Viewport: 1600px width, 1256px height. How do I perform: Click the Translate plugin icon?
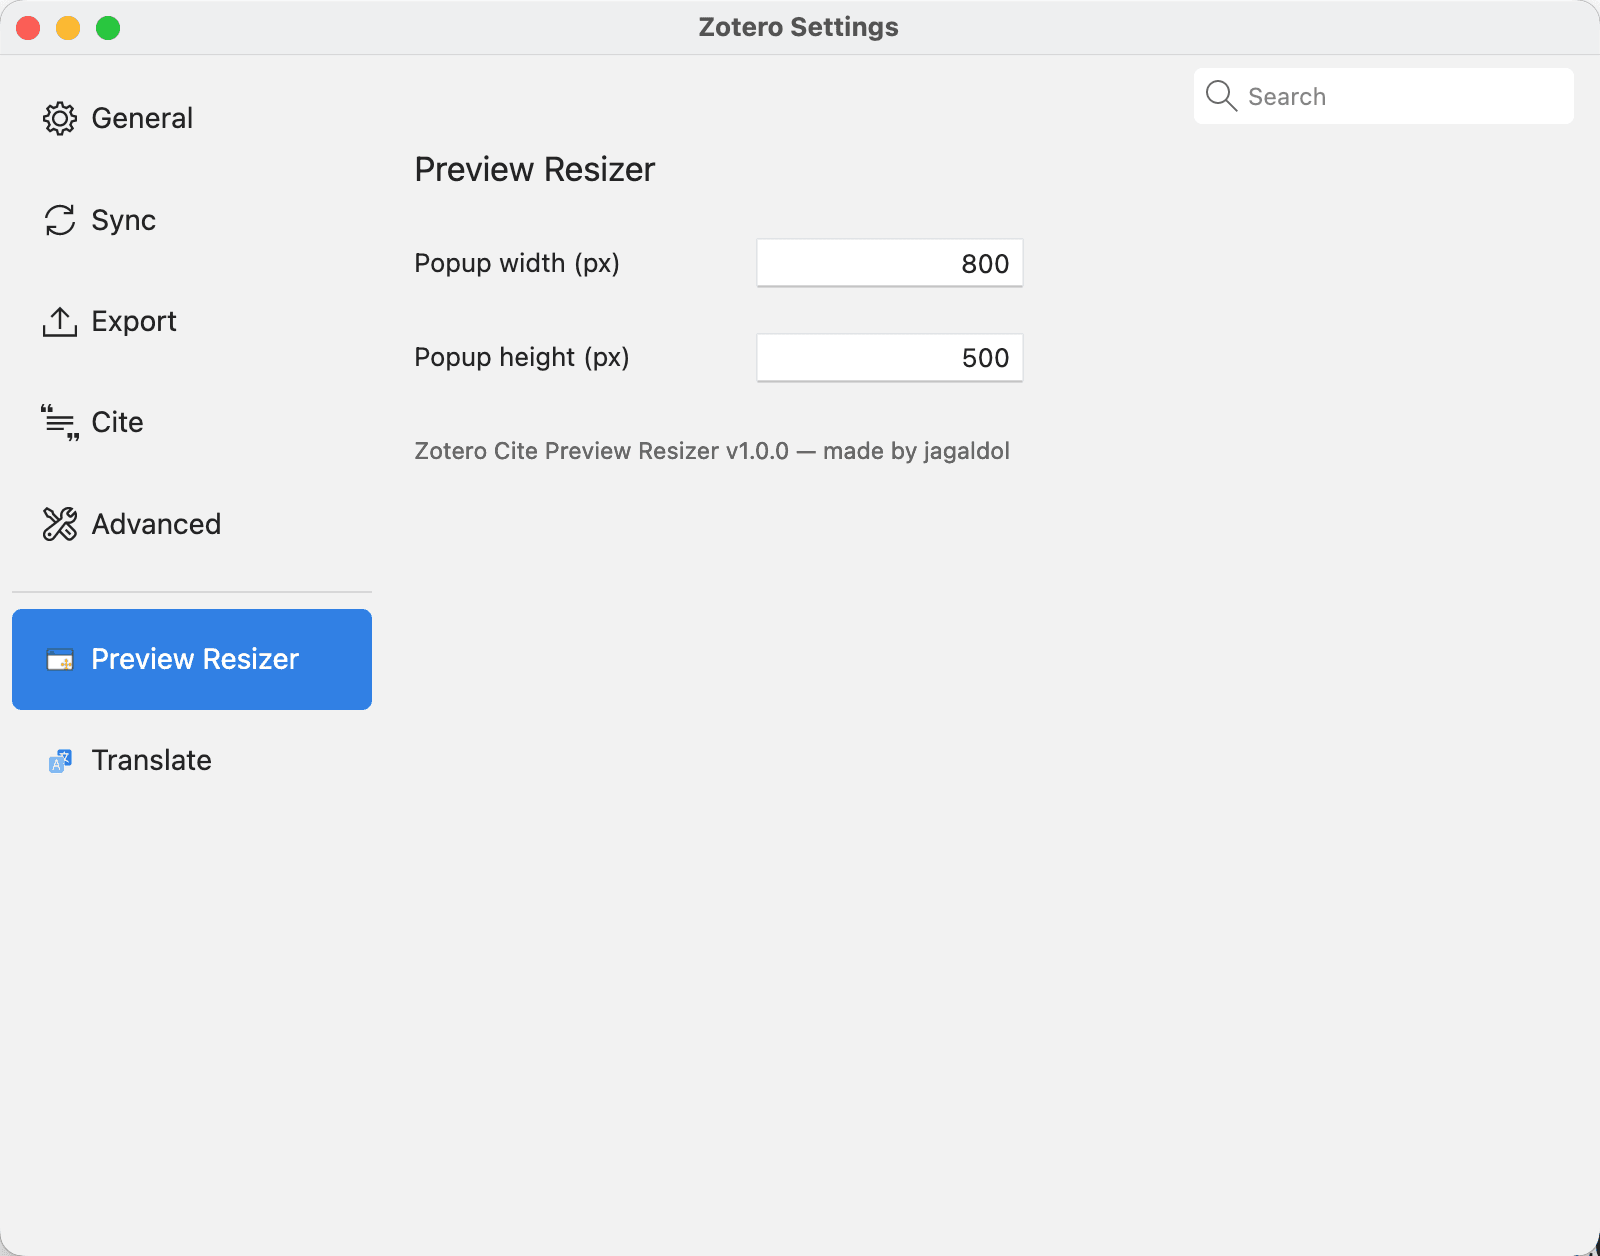60,761
